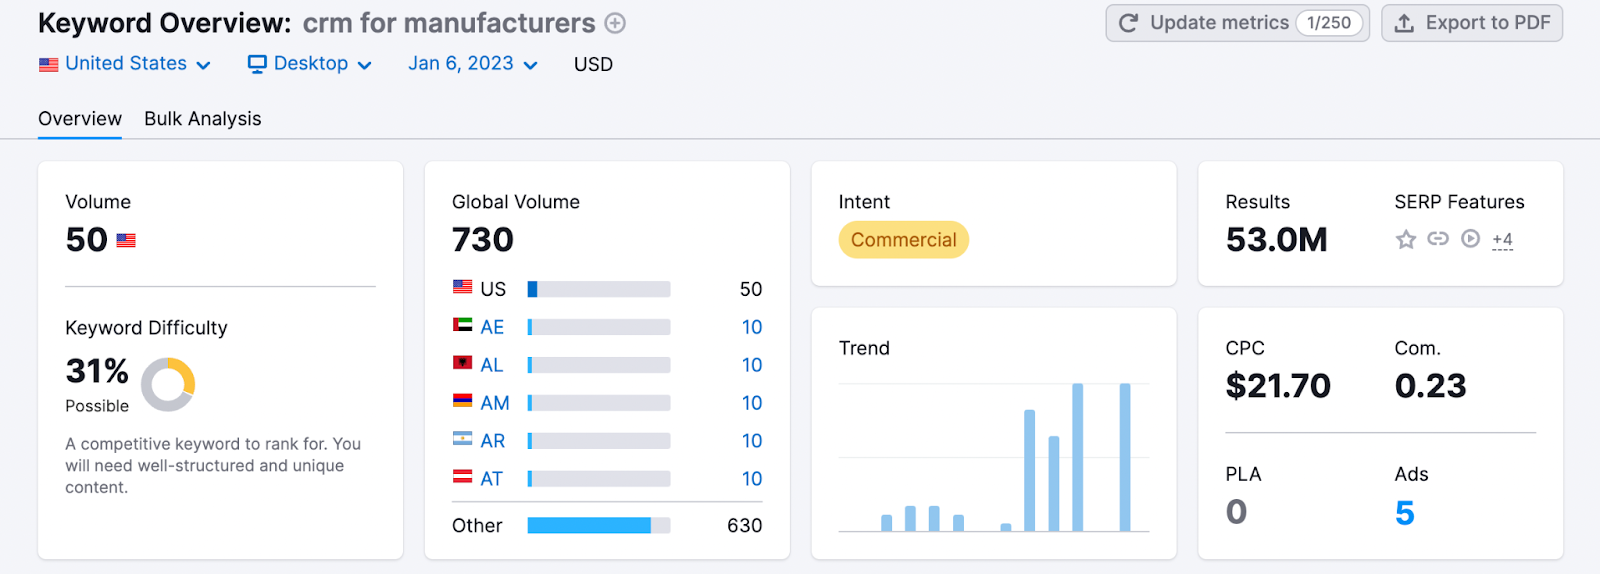Viewport: 1600px width, 574px height.
Task: Click the Argentina flag icon
Action: pos(462,440)
